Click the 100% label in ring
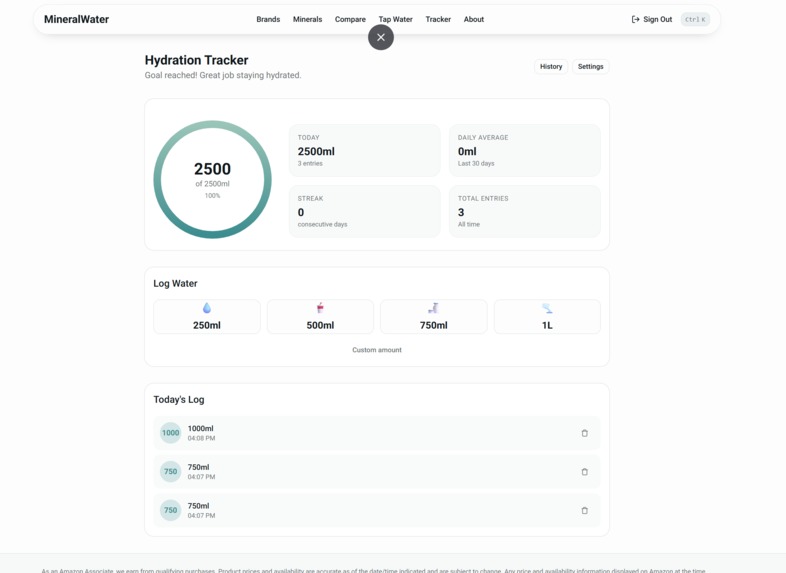The height and width of the screenshot is (573, 786). pyautogui.click(x=213, y=196)
